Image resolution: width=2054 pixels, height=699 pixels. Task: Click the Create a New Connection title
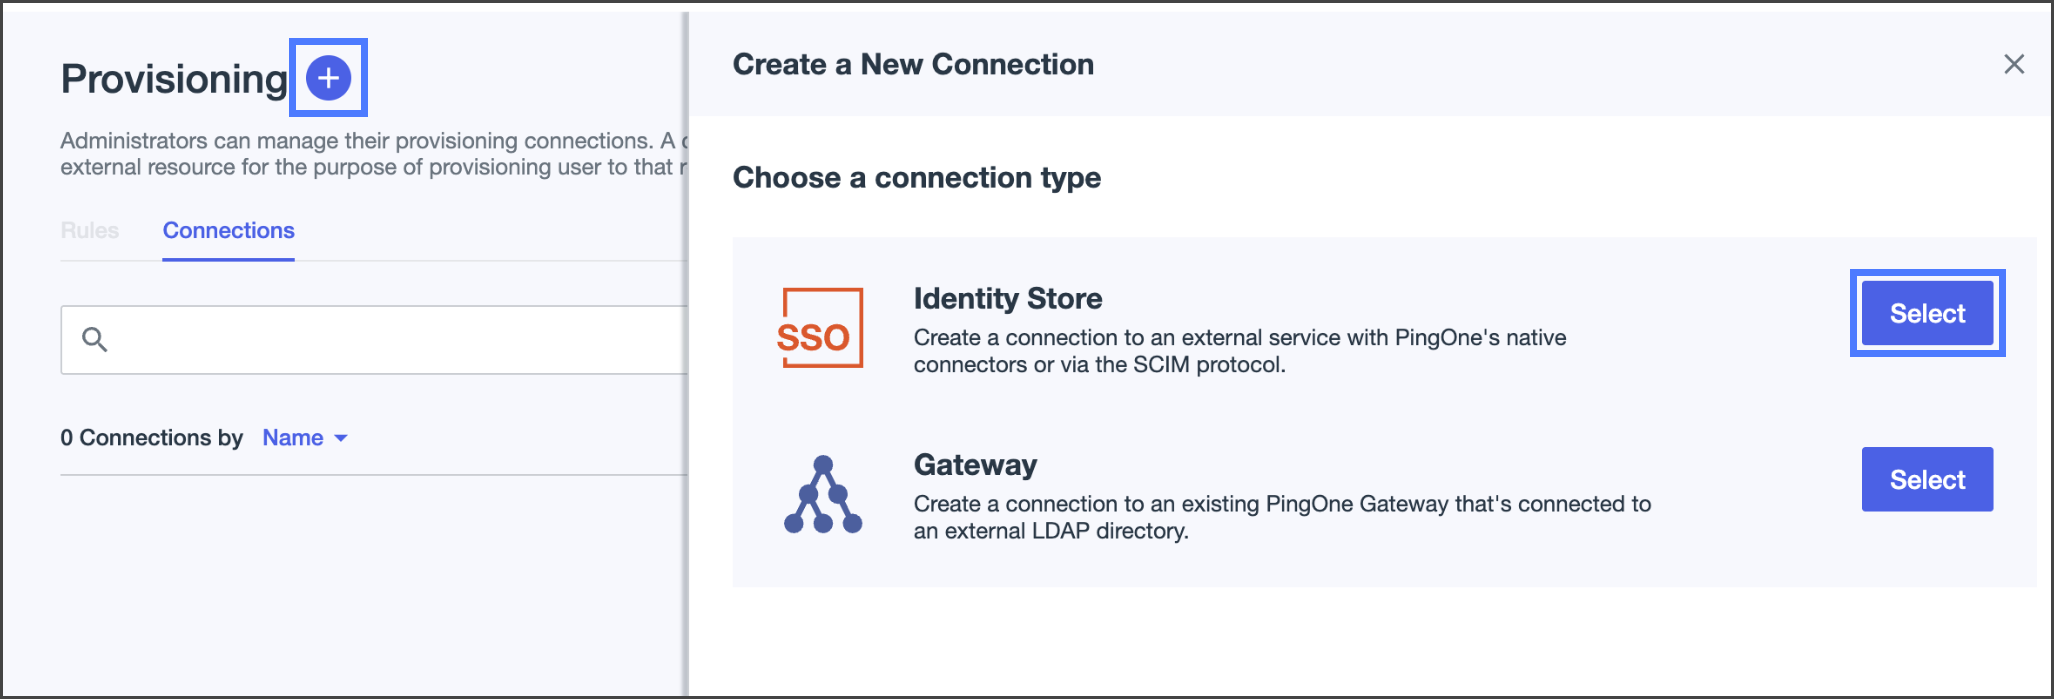tap(913, 65)
